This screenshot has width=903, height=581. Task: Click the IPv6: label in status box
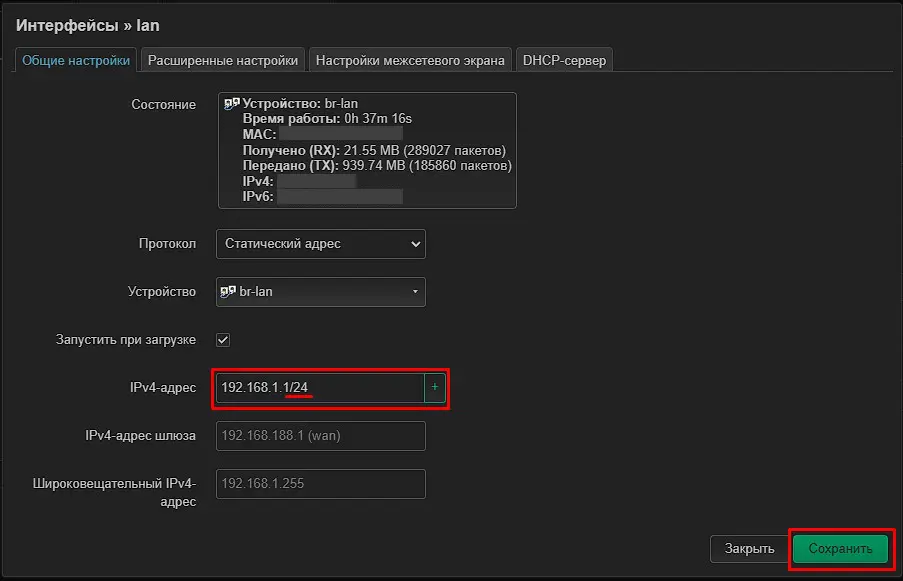coord(257,196)
